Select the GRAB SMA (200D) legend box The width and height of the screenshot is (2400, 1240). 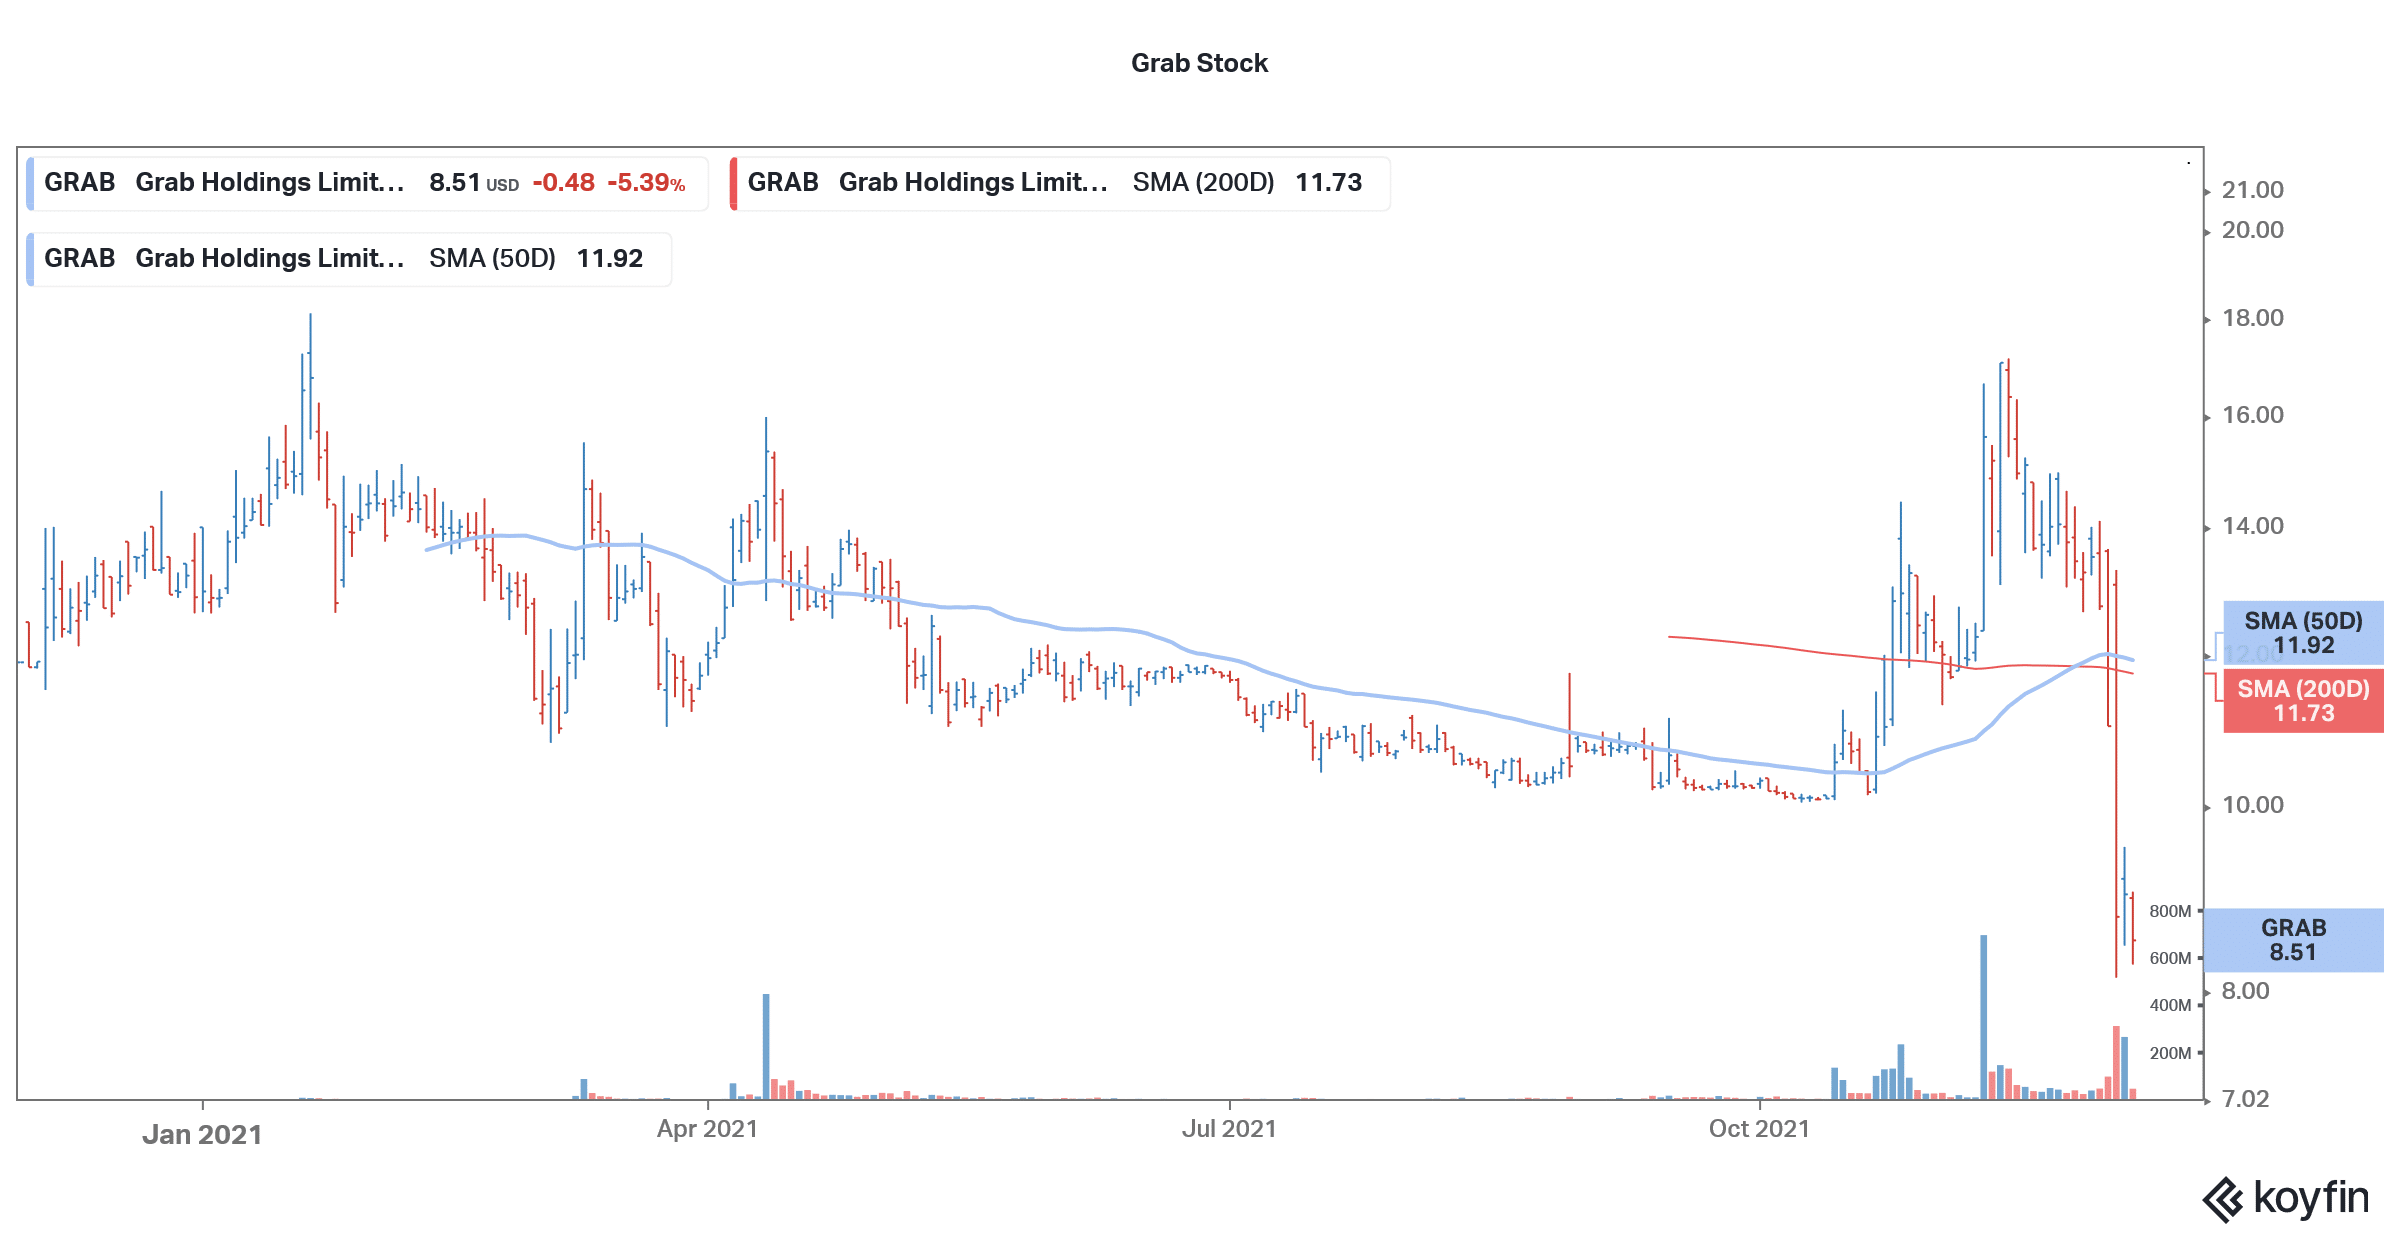click(1060, 183)
